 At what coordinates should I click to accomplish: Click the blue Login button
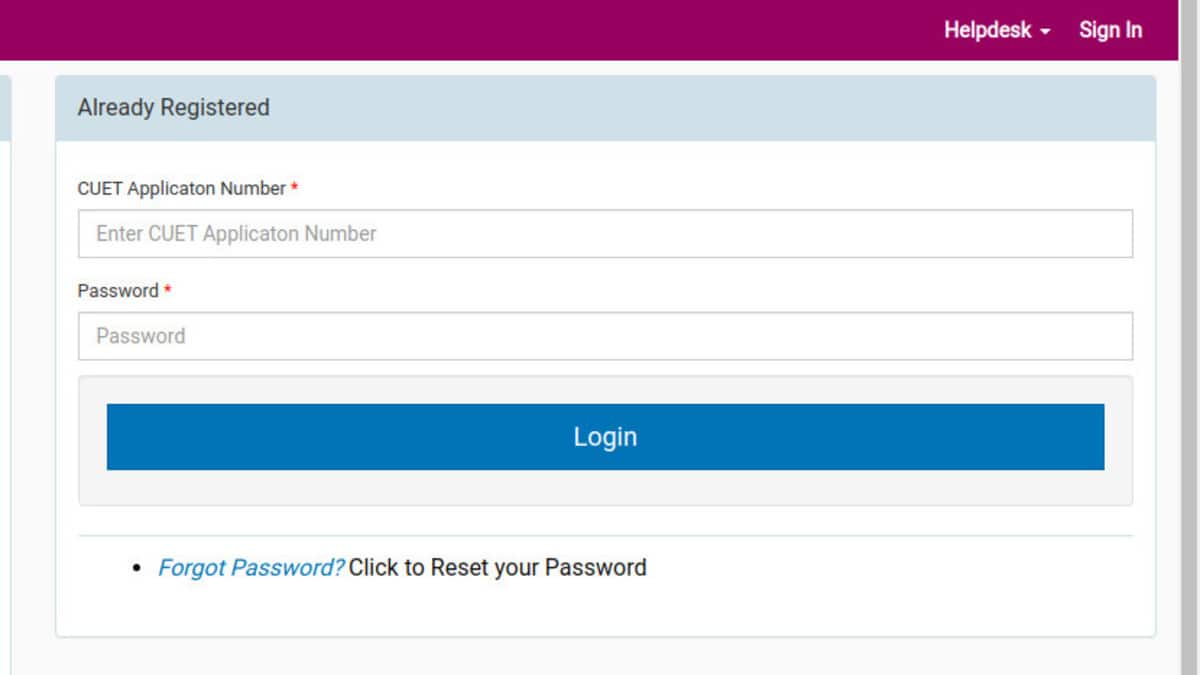tap(605, 437)
